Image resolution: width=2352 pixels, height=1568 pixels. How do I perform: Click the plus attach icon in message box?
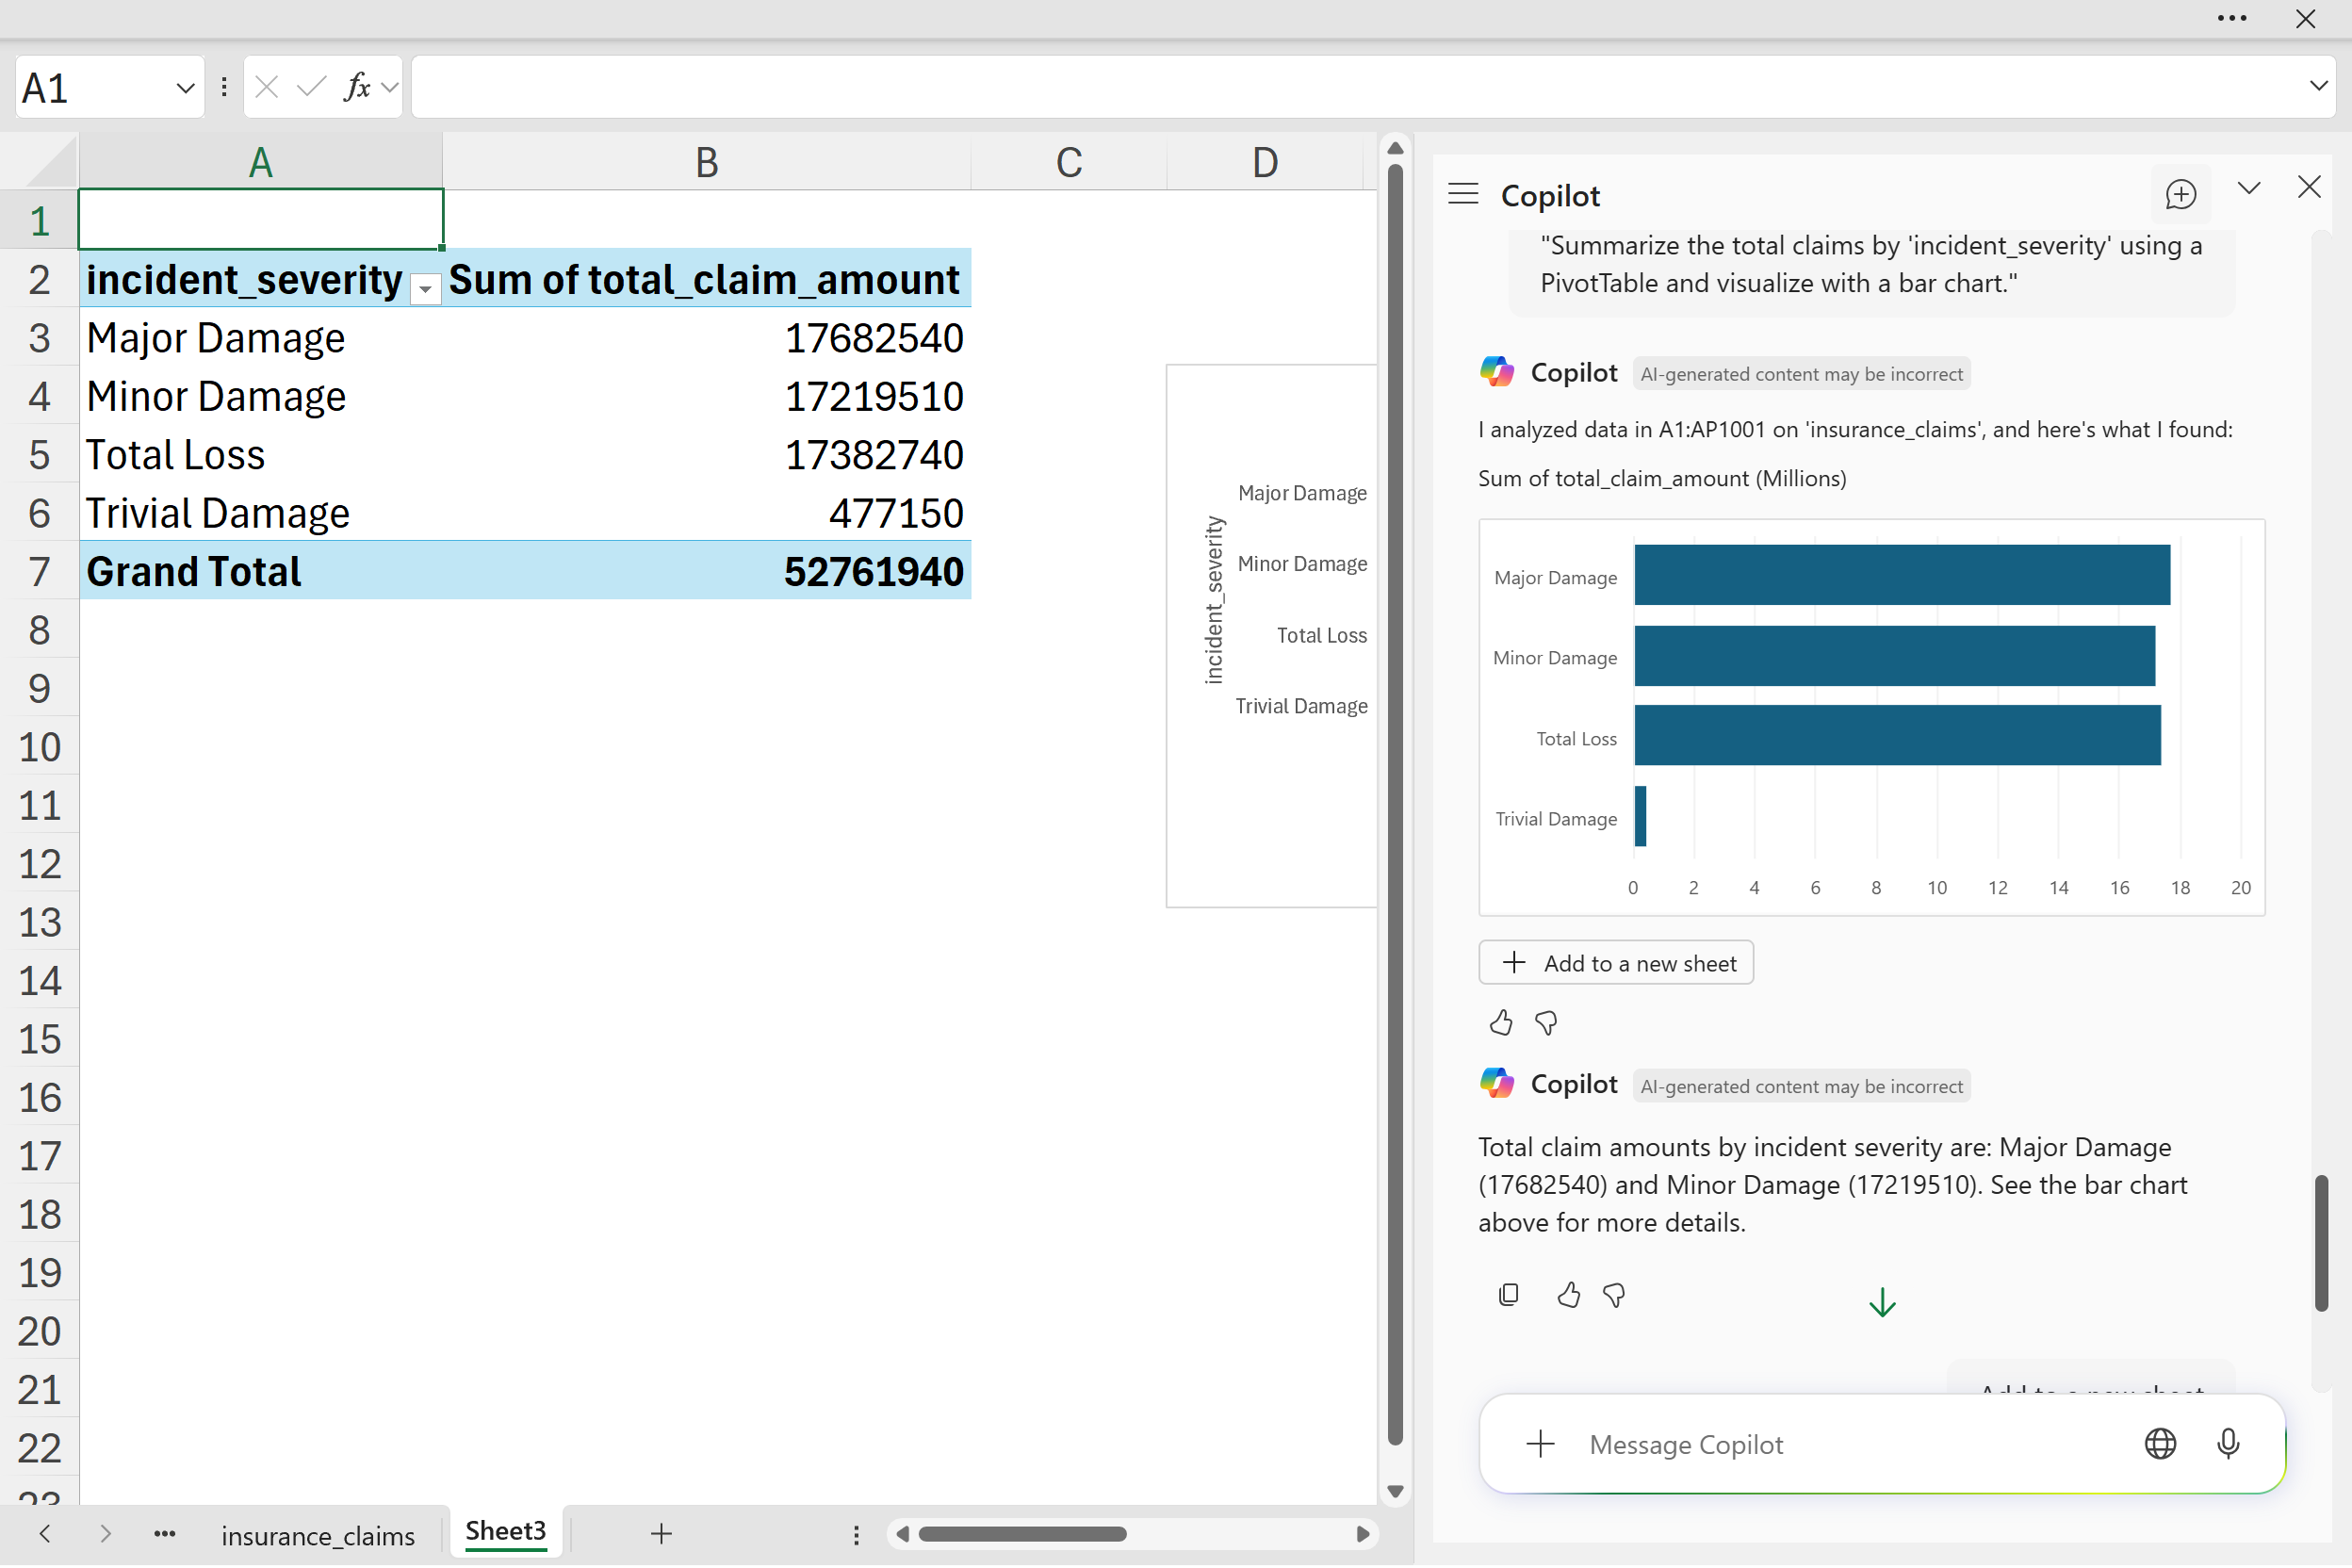coord(1540,1444)
